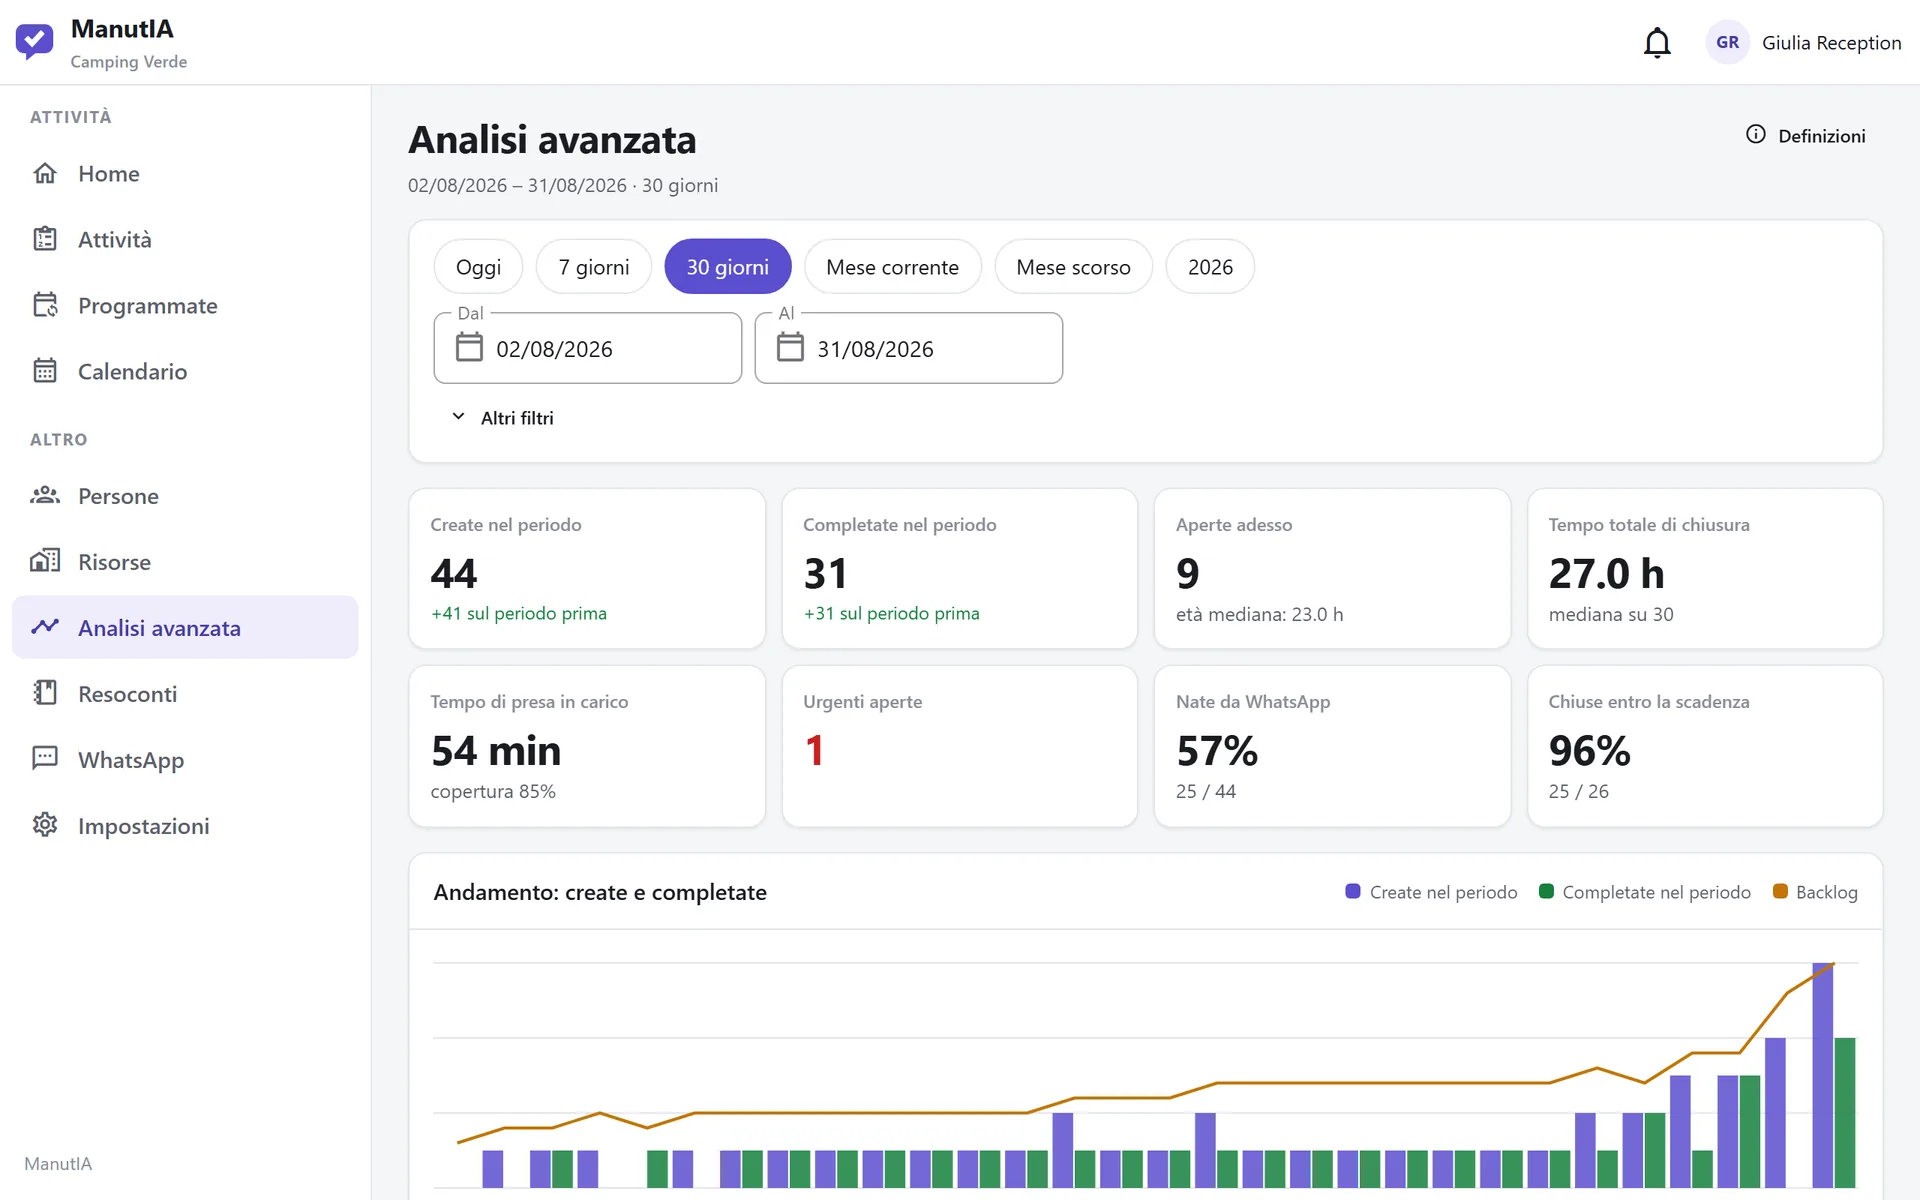This screenshot has width=1920, height=1200.
Task: Select the 7 giorni period chip
Action: point(594,267)
